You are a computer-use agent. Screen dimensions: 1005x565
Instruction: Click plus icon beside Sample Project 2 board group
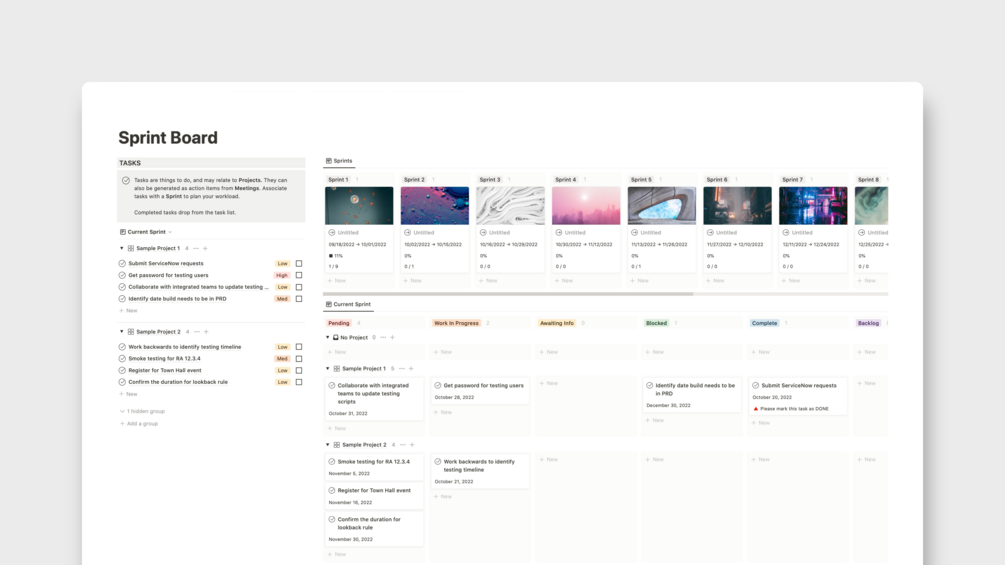point(412,445)
